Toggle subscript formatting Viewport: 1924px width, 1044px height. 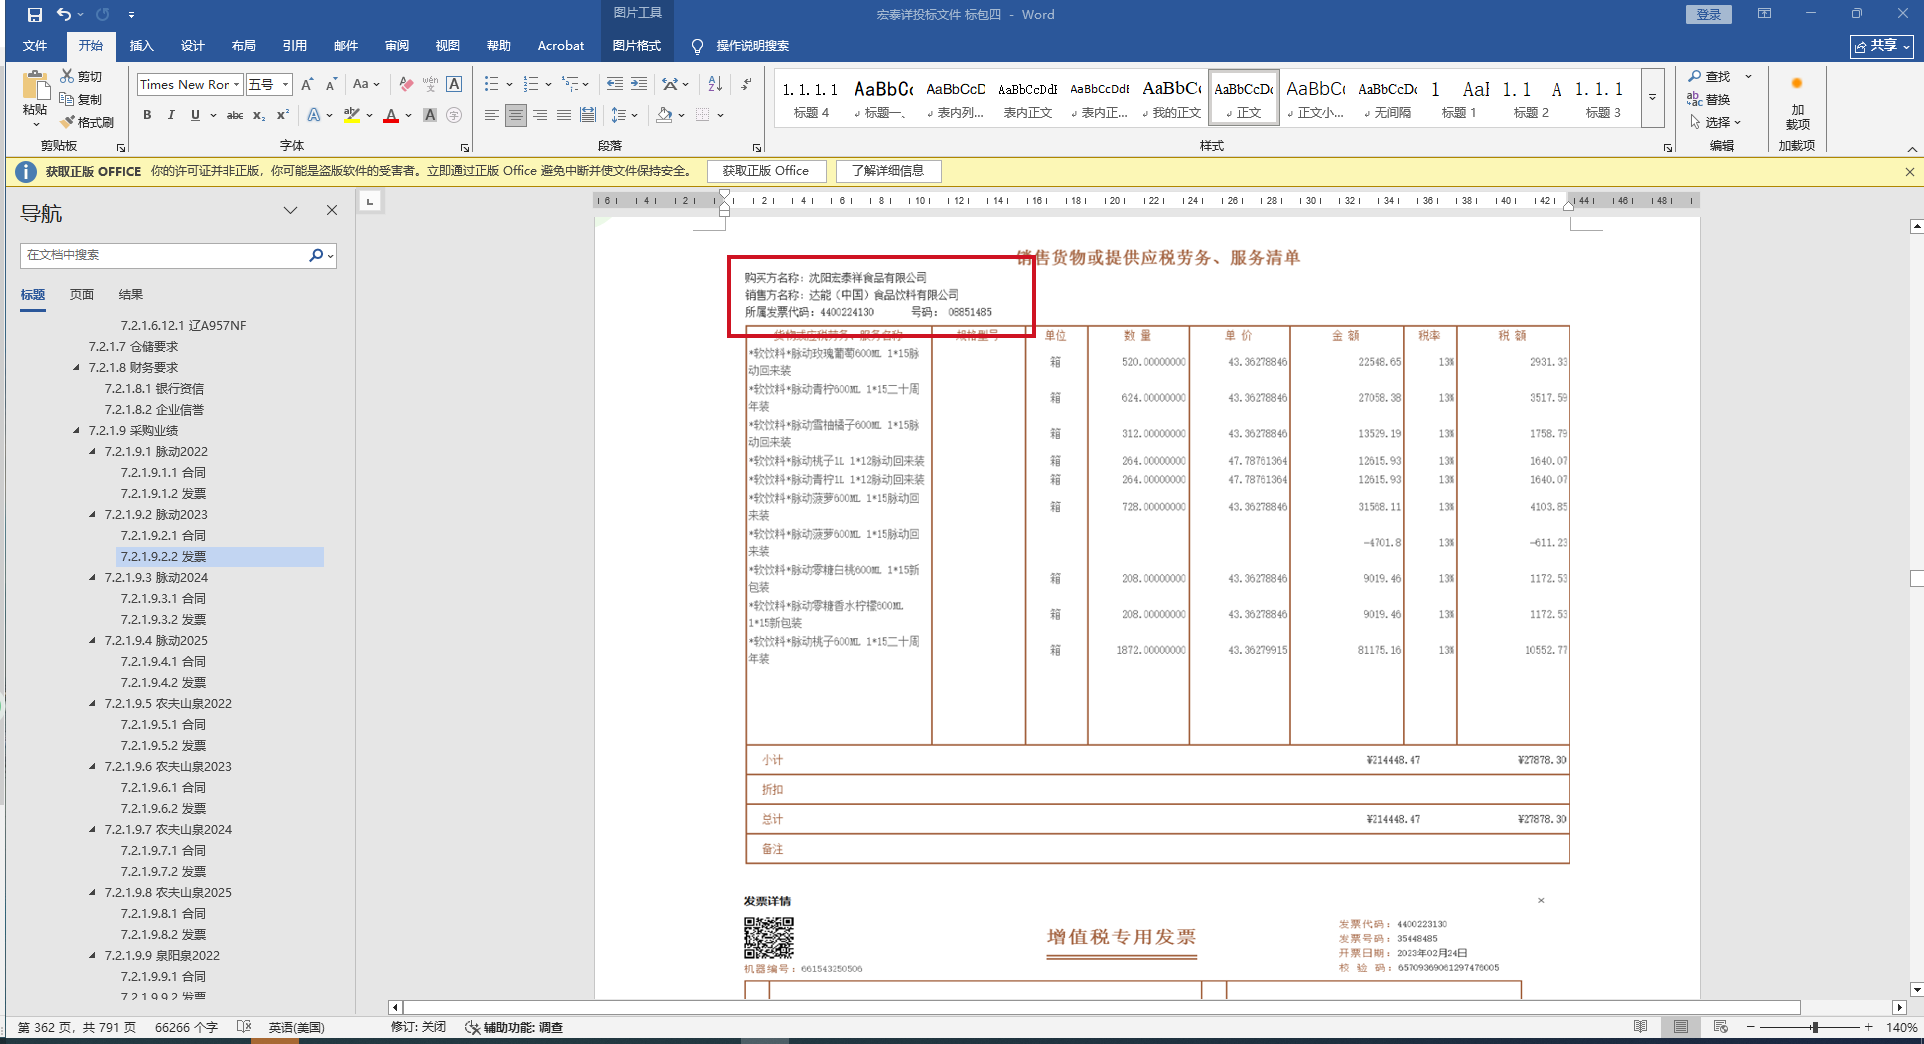click(259, 115)
